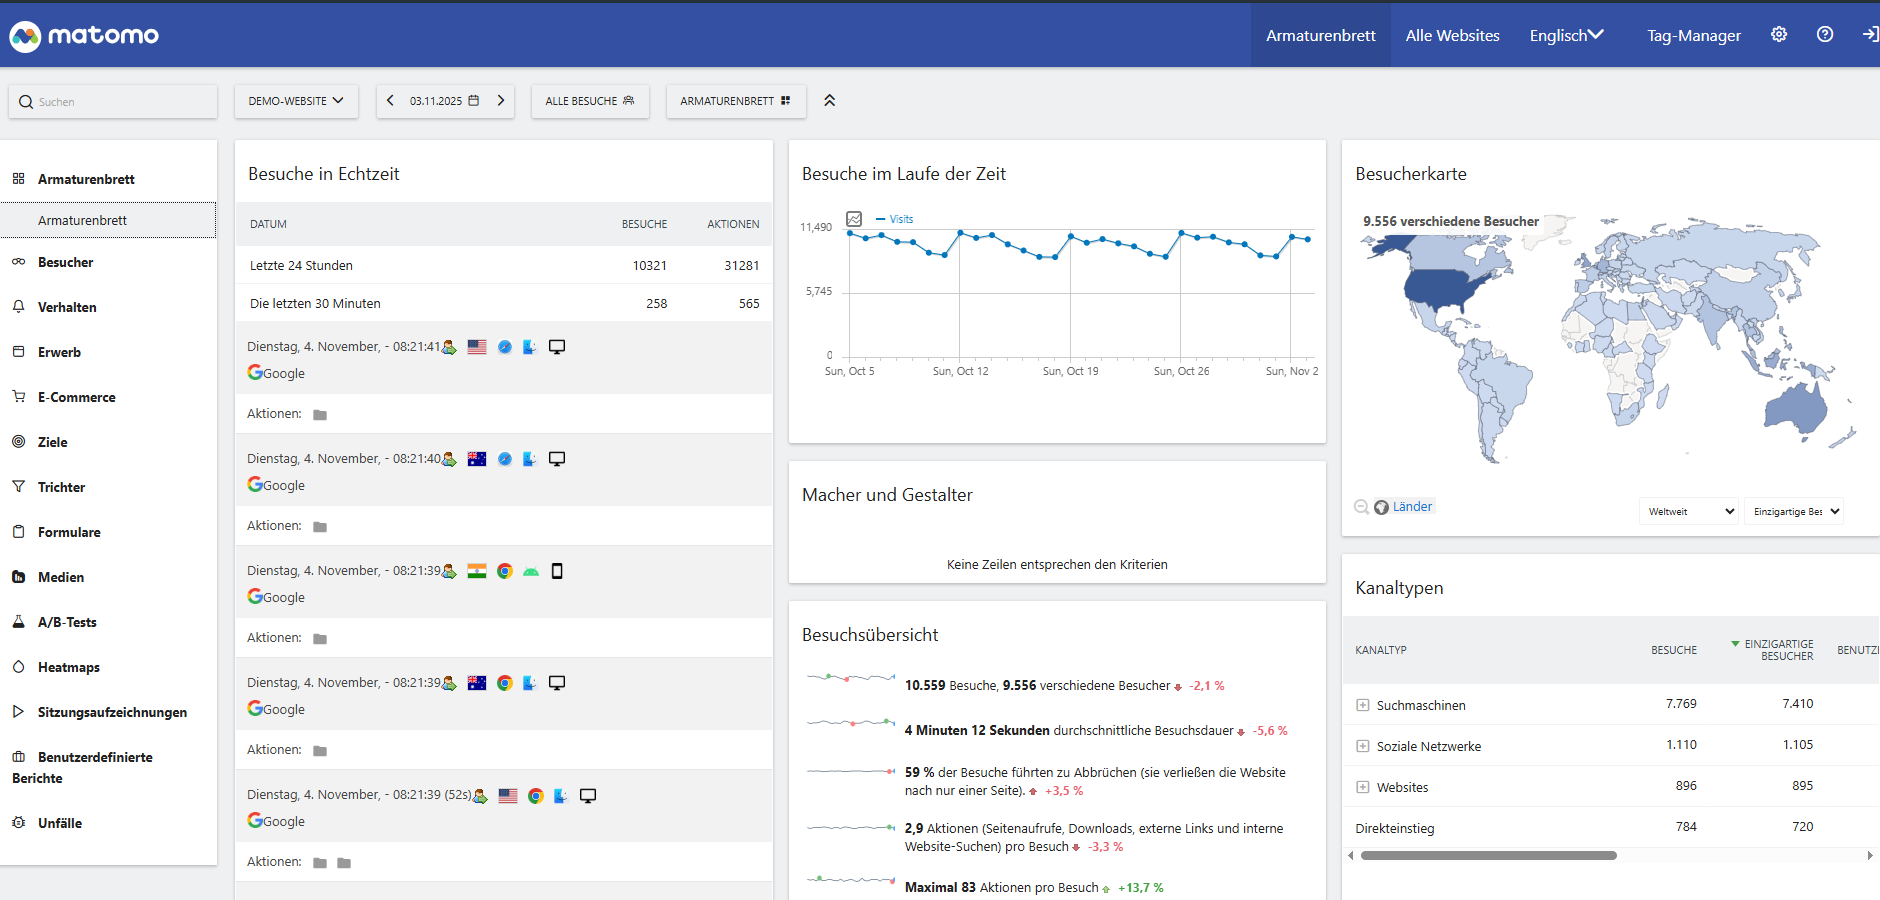1880x900 pixels.
Task: Expand the Suchmaschinen channel row
Action: 1362,705
